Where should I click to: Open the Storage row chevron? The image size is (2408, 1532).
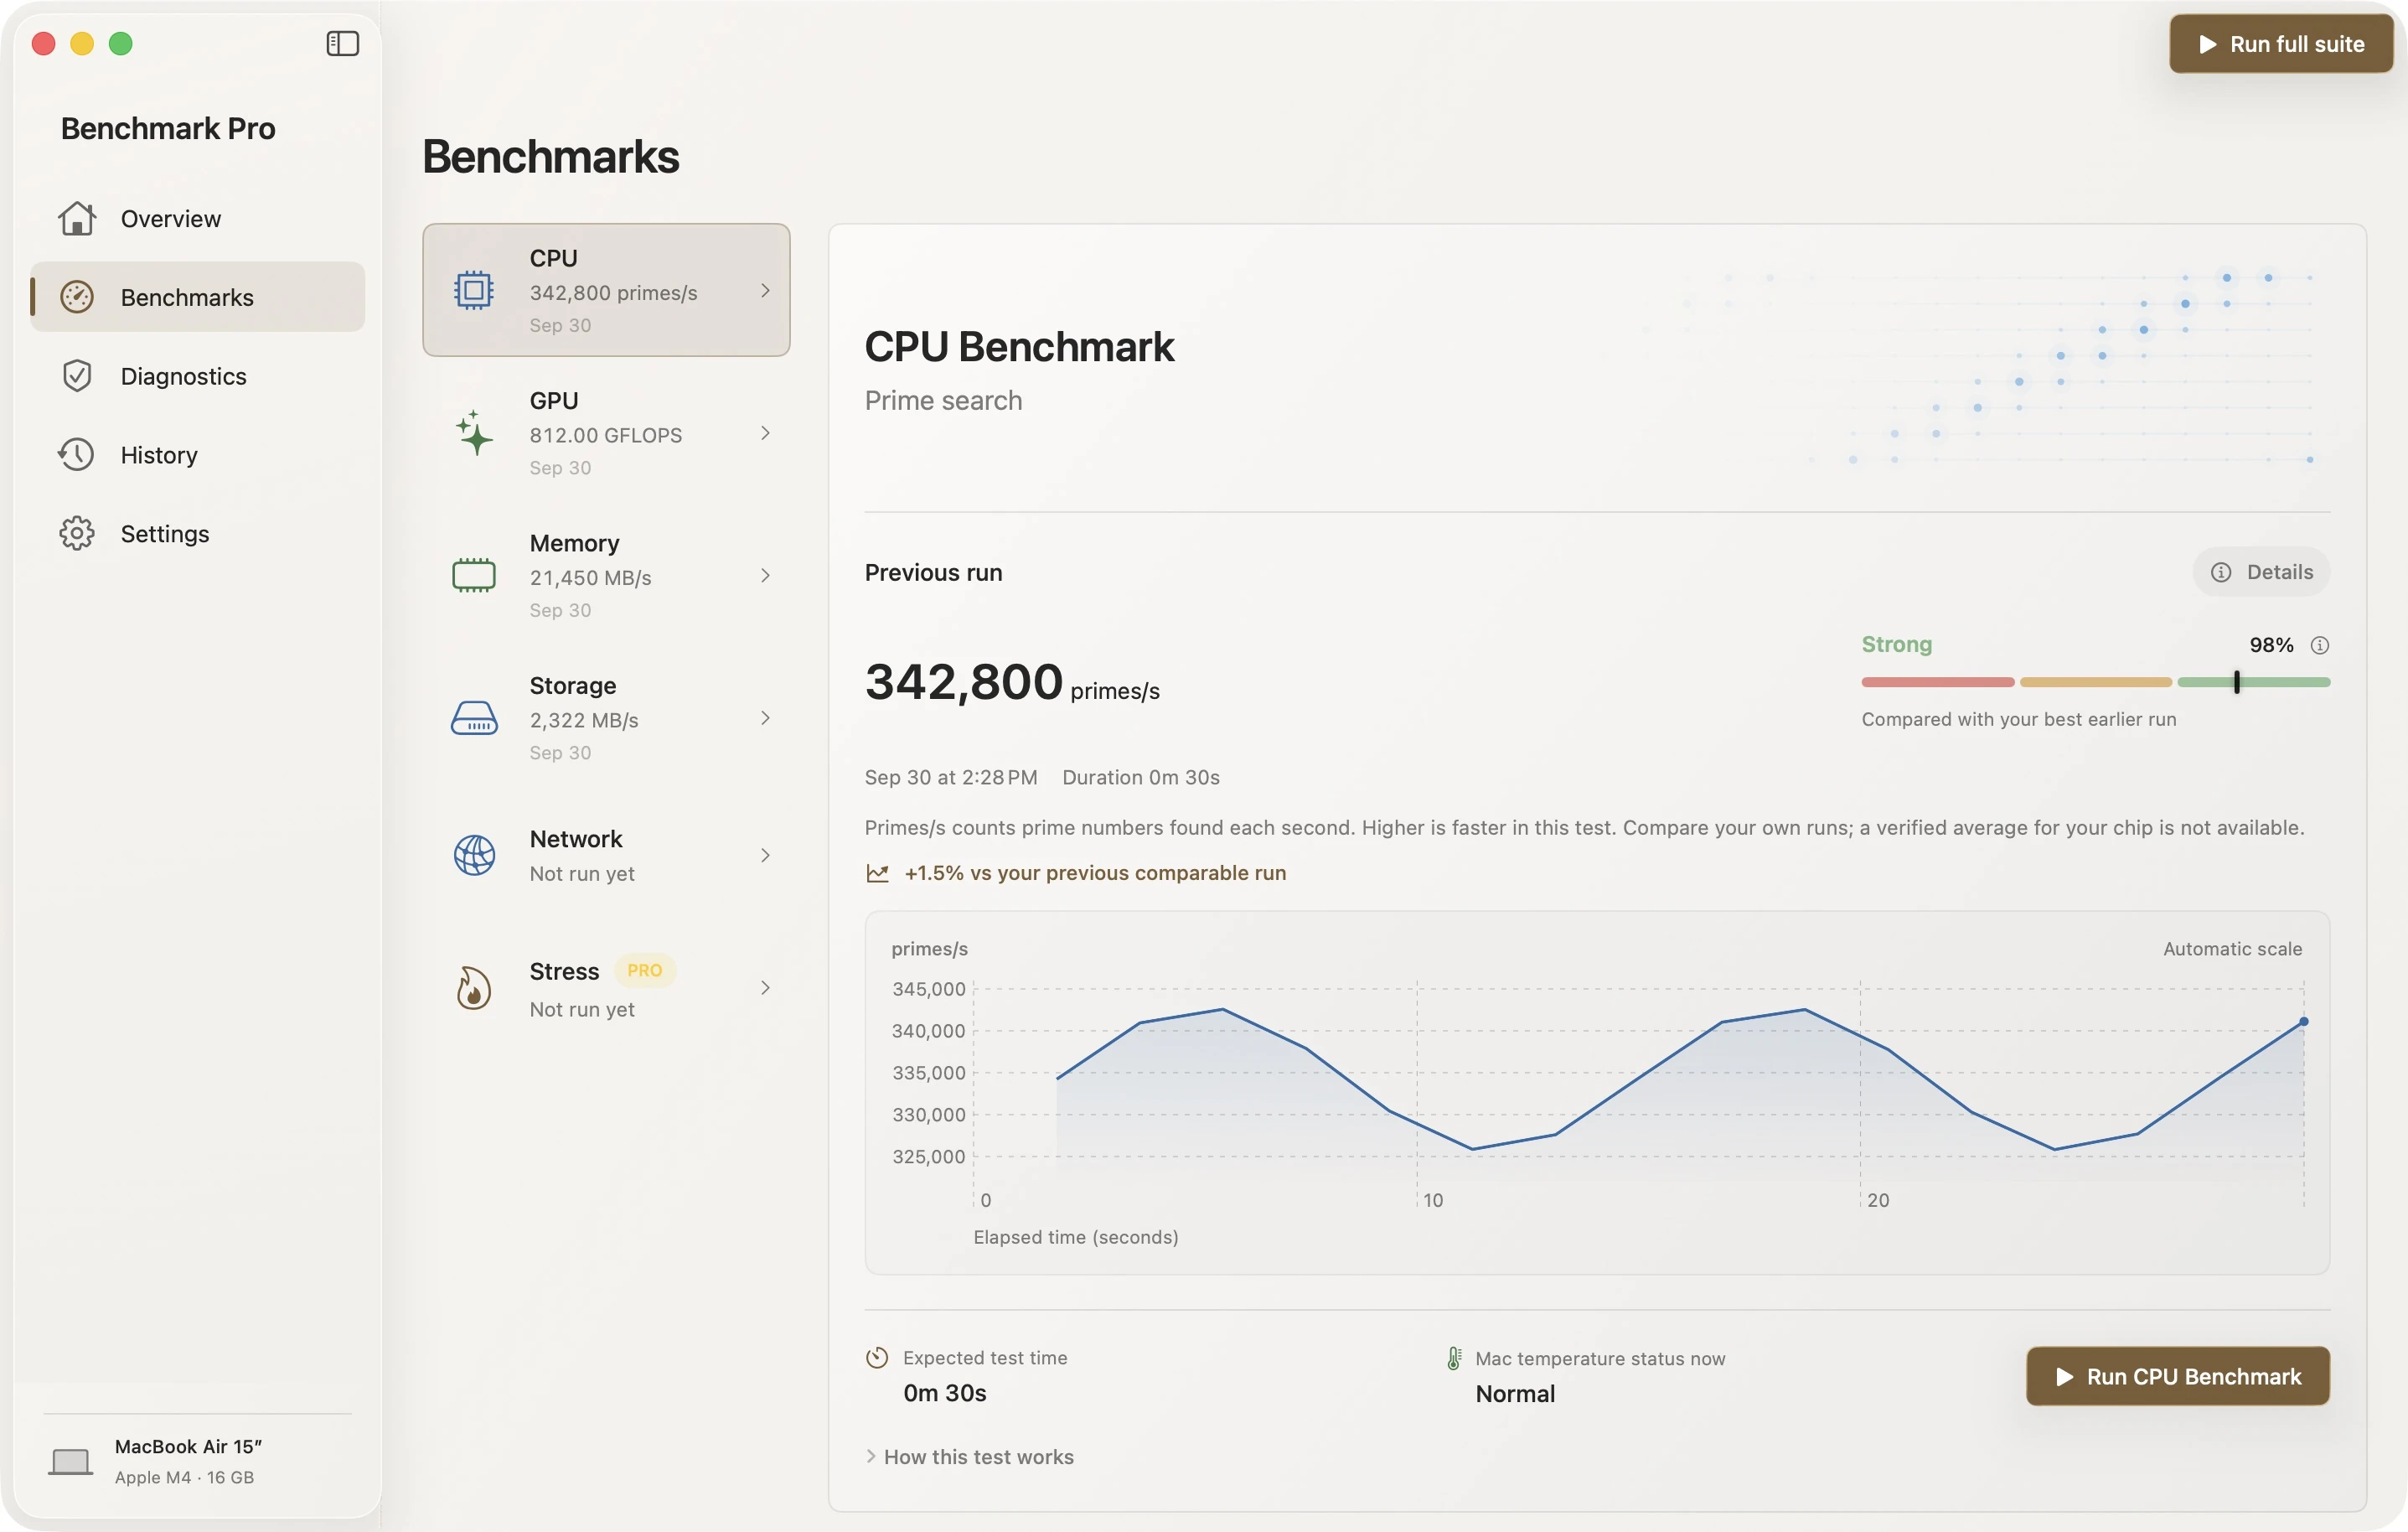point(765,718)
